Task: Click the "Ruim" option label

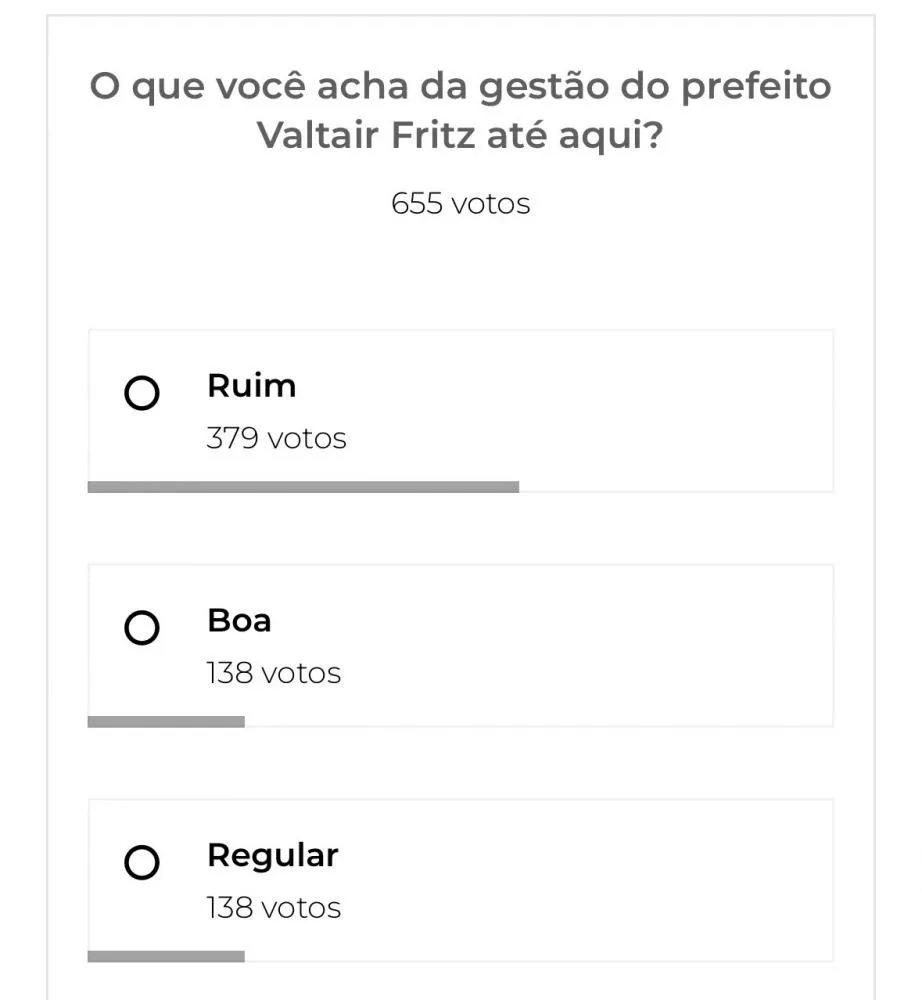Action: click(x=251, y=386)
